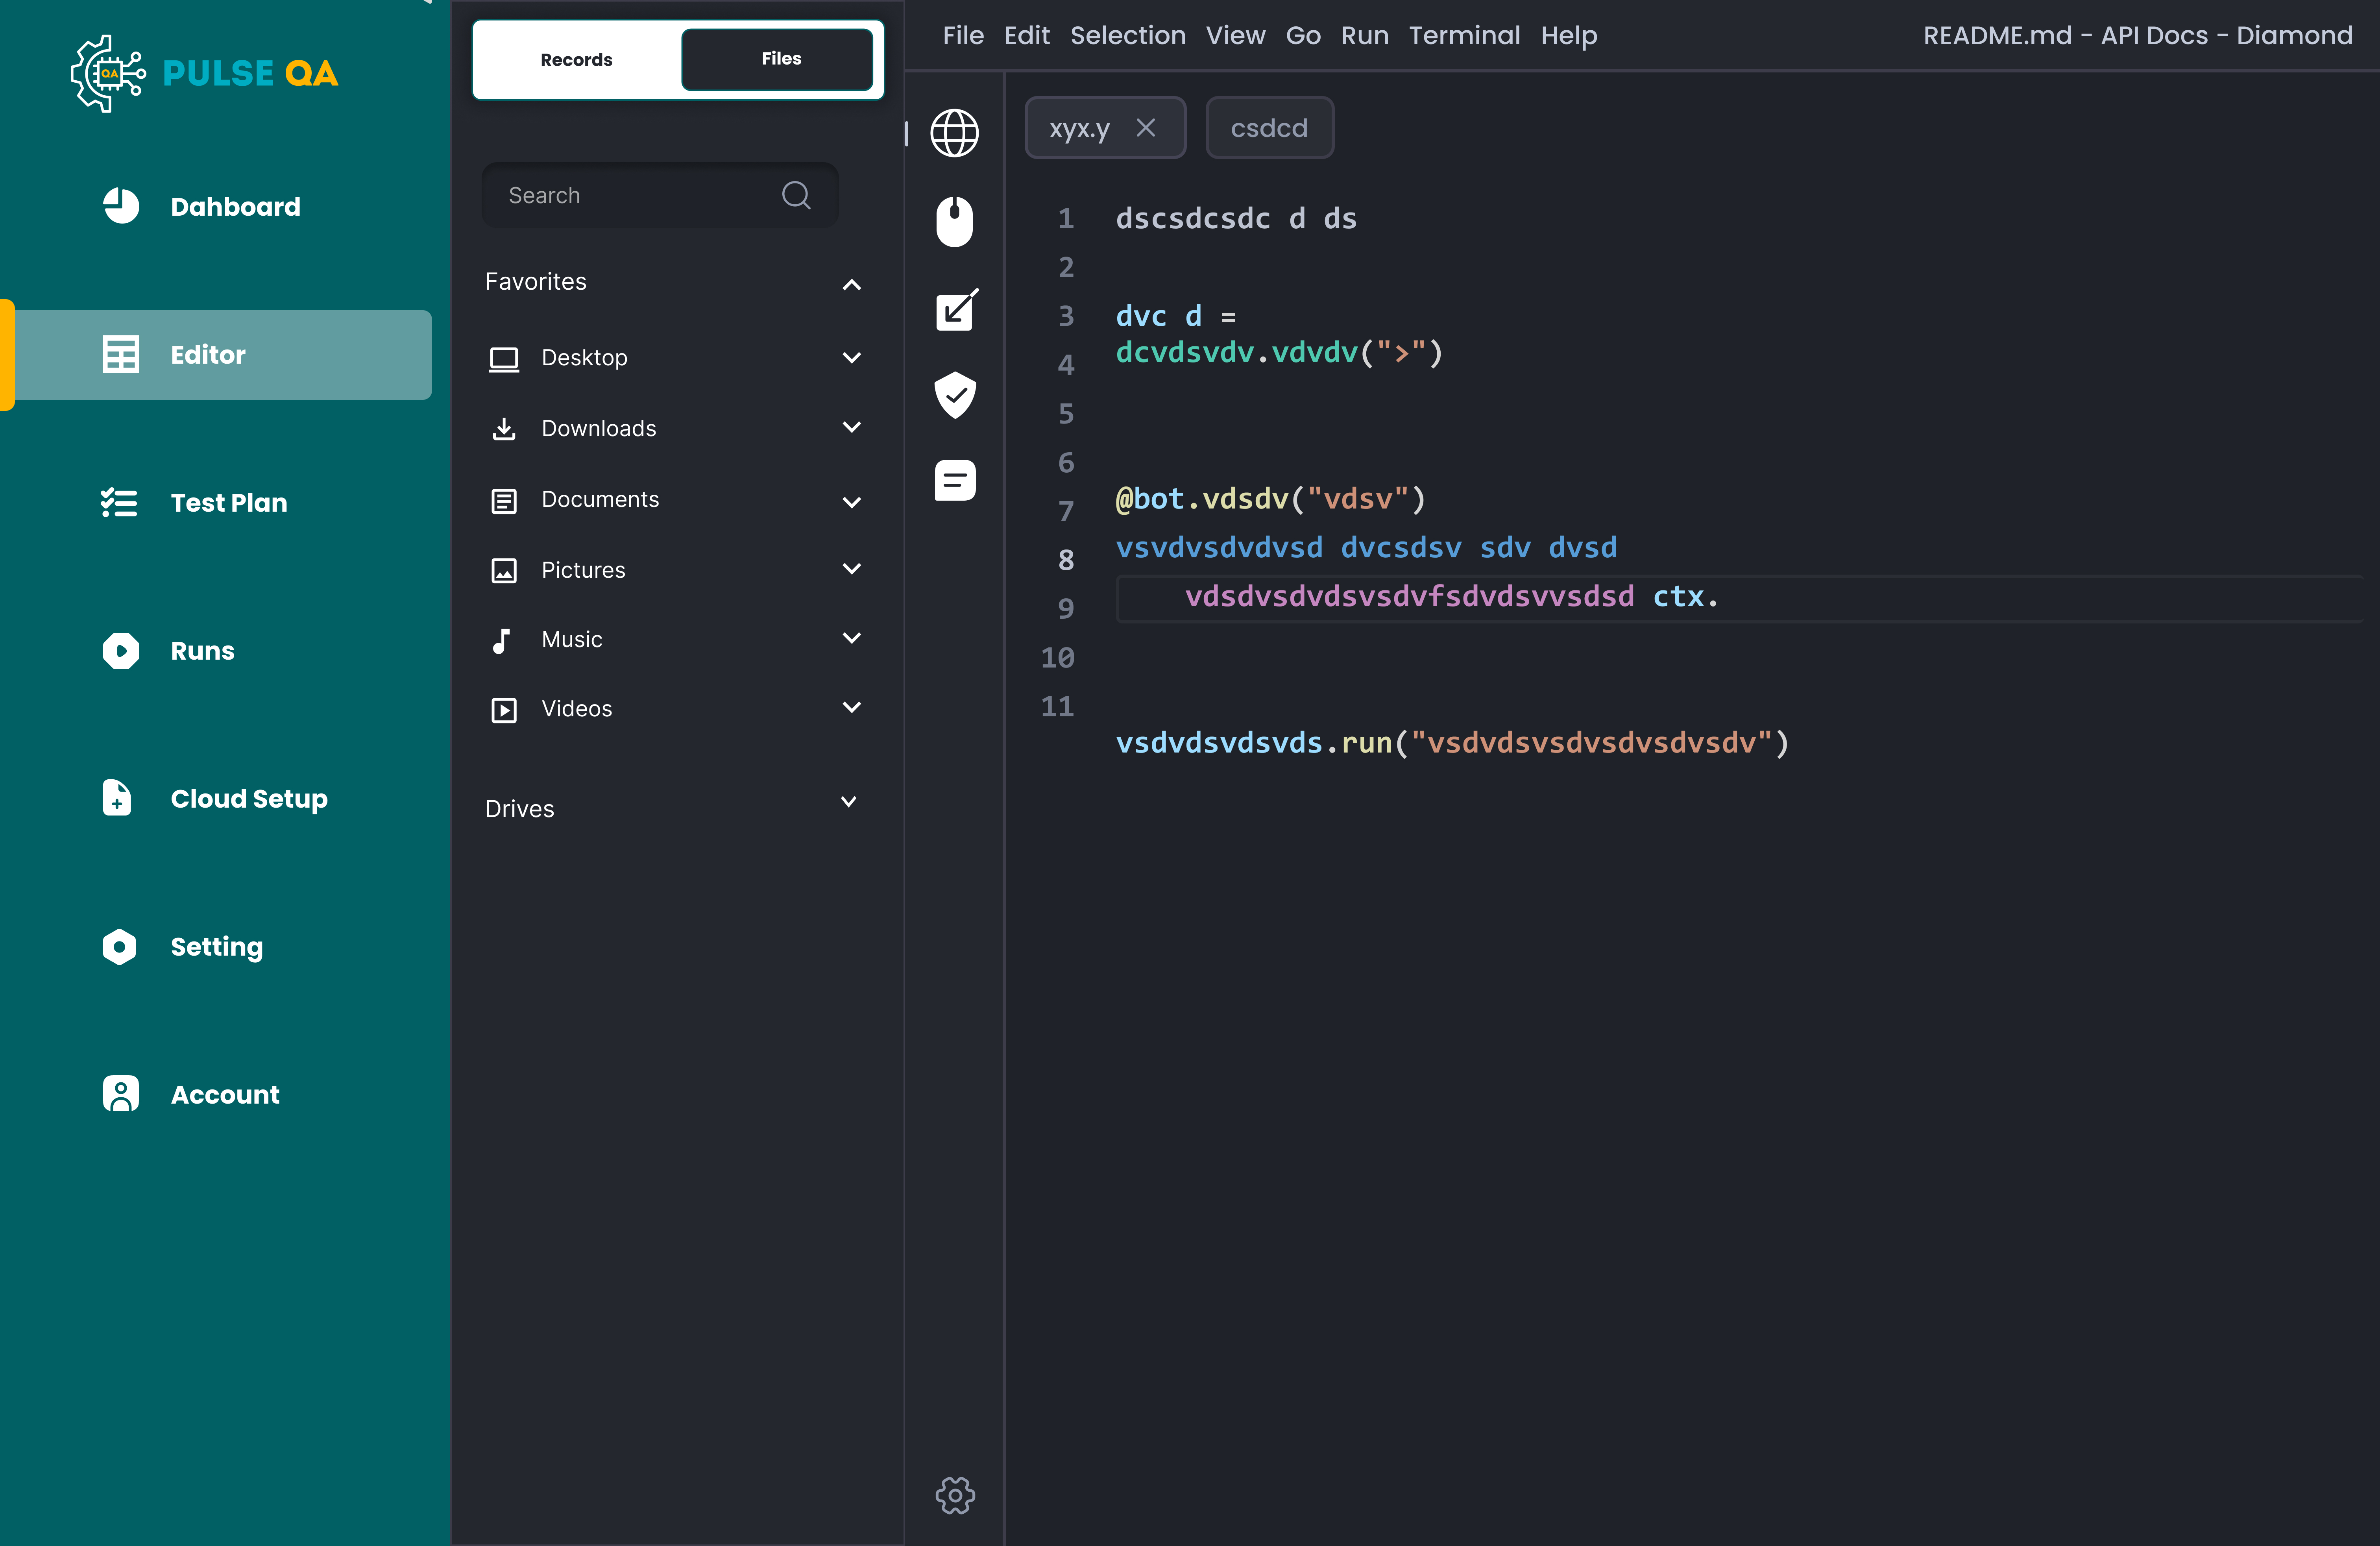Click line number 8 in gutter
This screenshot has width=2380, height=1546.
[1066, 560]
